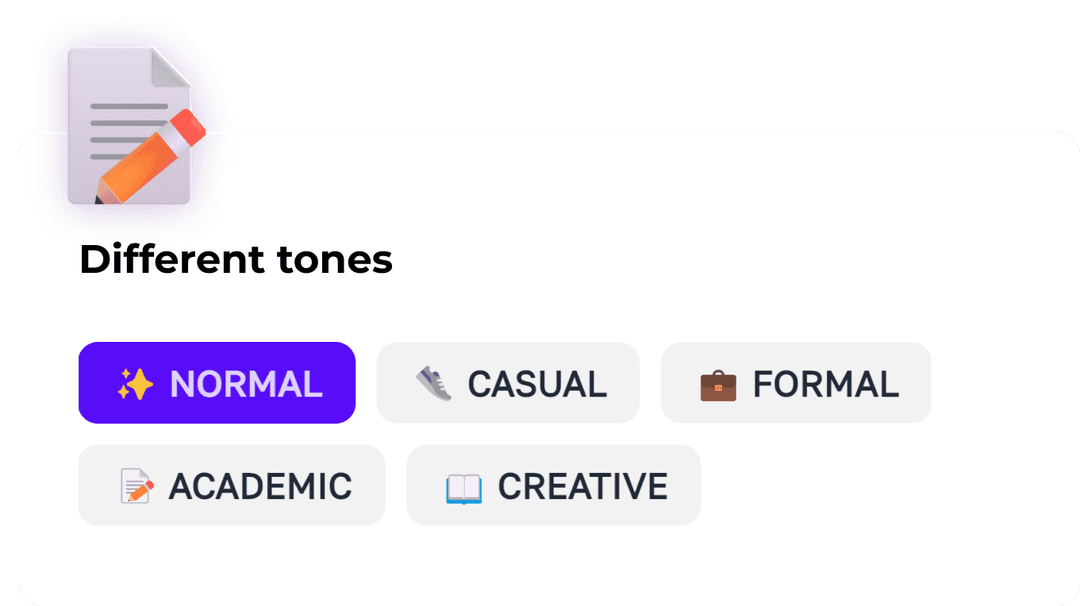Click the briefcase icon beside FORMAL

[718, 385]
